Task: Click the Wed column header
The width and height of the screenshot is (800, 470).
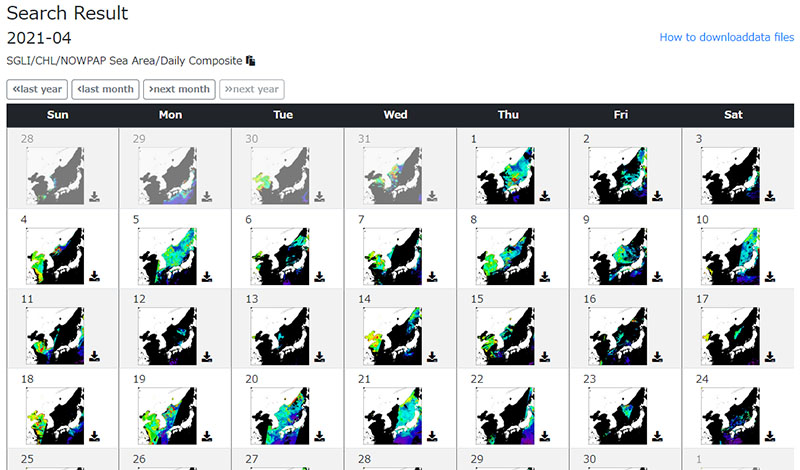Action: pos(395,115)
